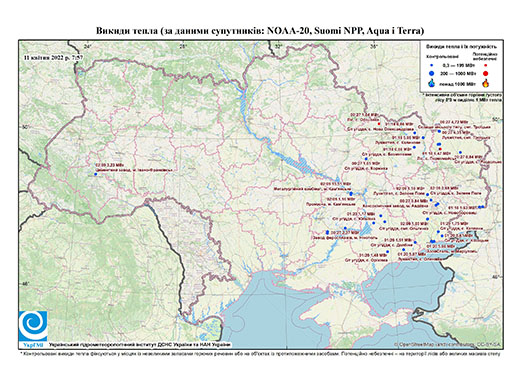Click the small blue dot in legend

pos(432,66)
